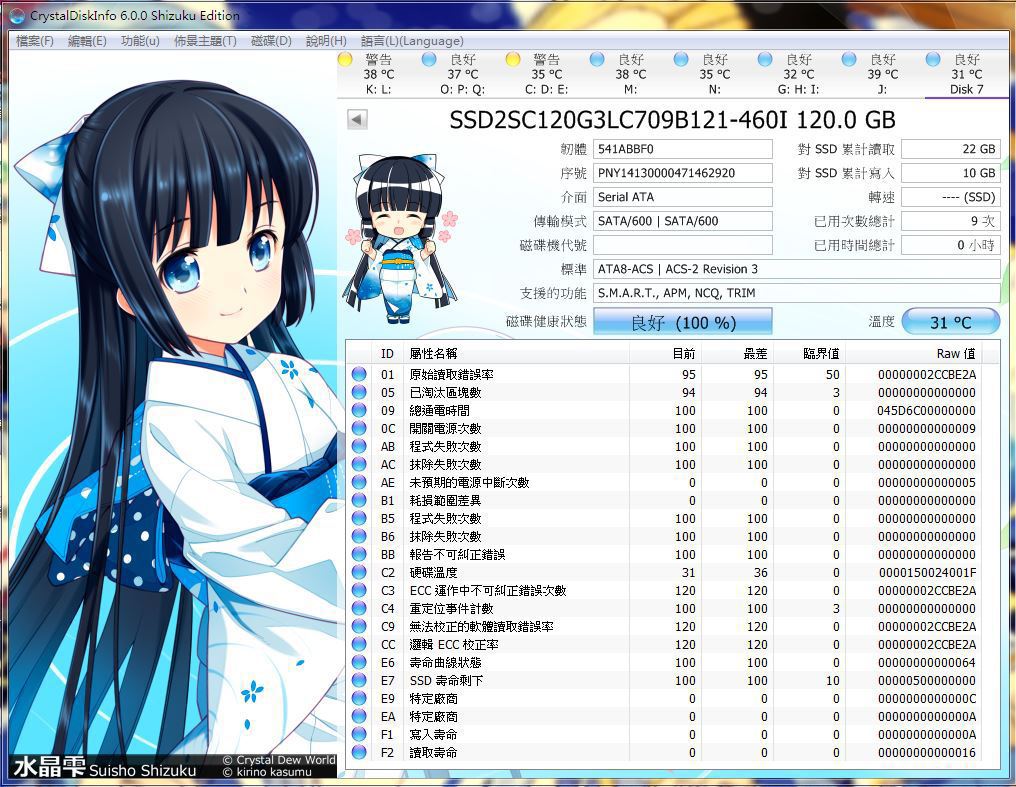Open the 說明(H) menu
Screen dimensions: 1016x787
tap(326, 41)
